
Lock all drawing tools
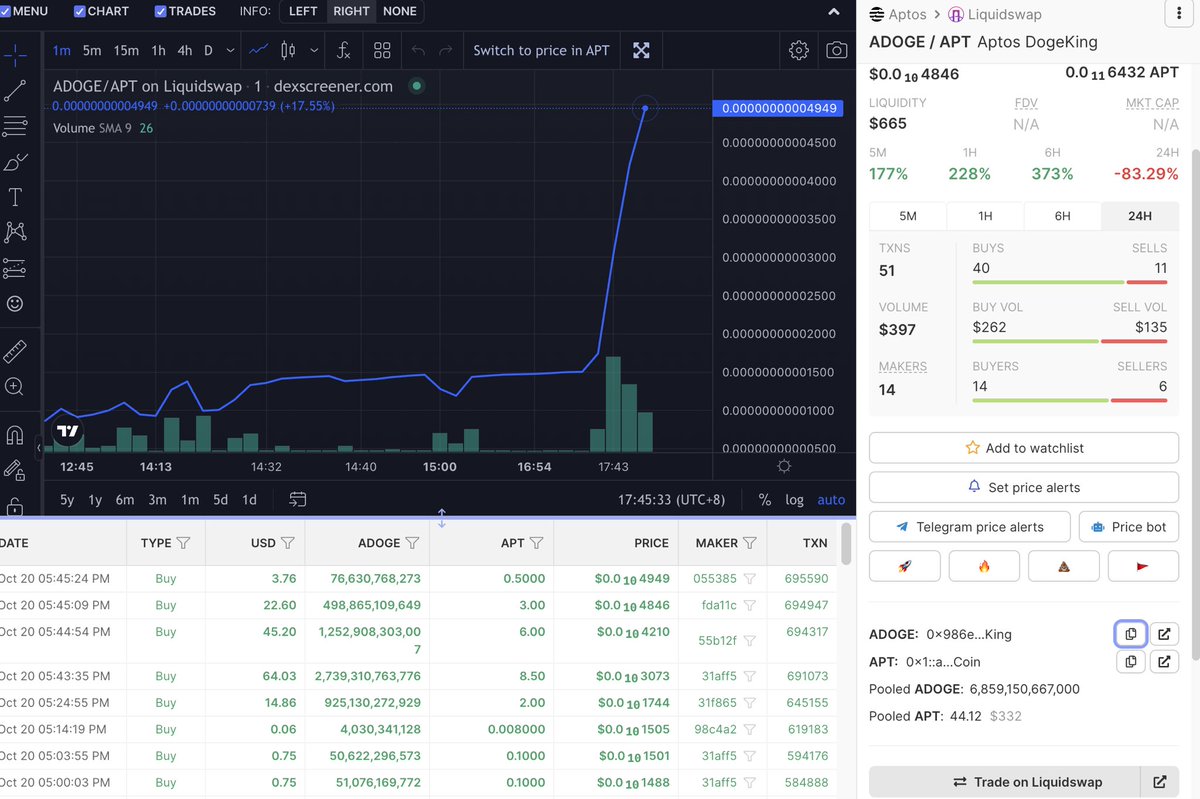tap(15, 505)
